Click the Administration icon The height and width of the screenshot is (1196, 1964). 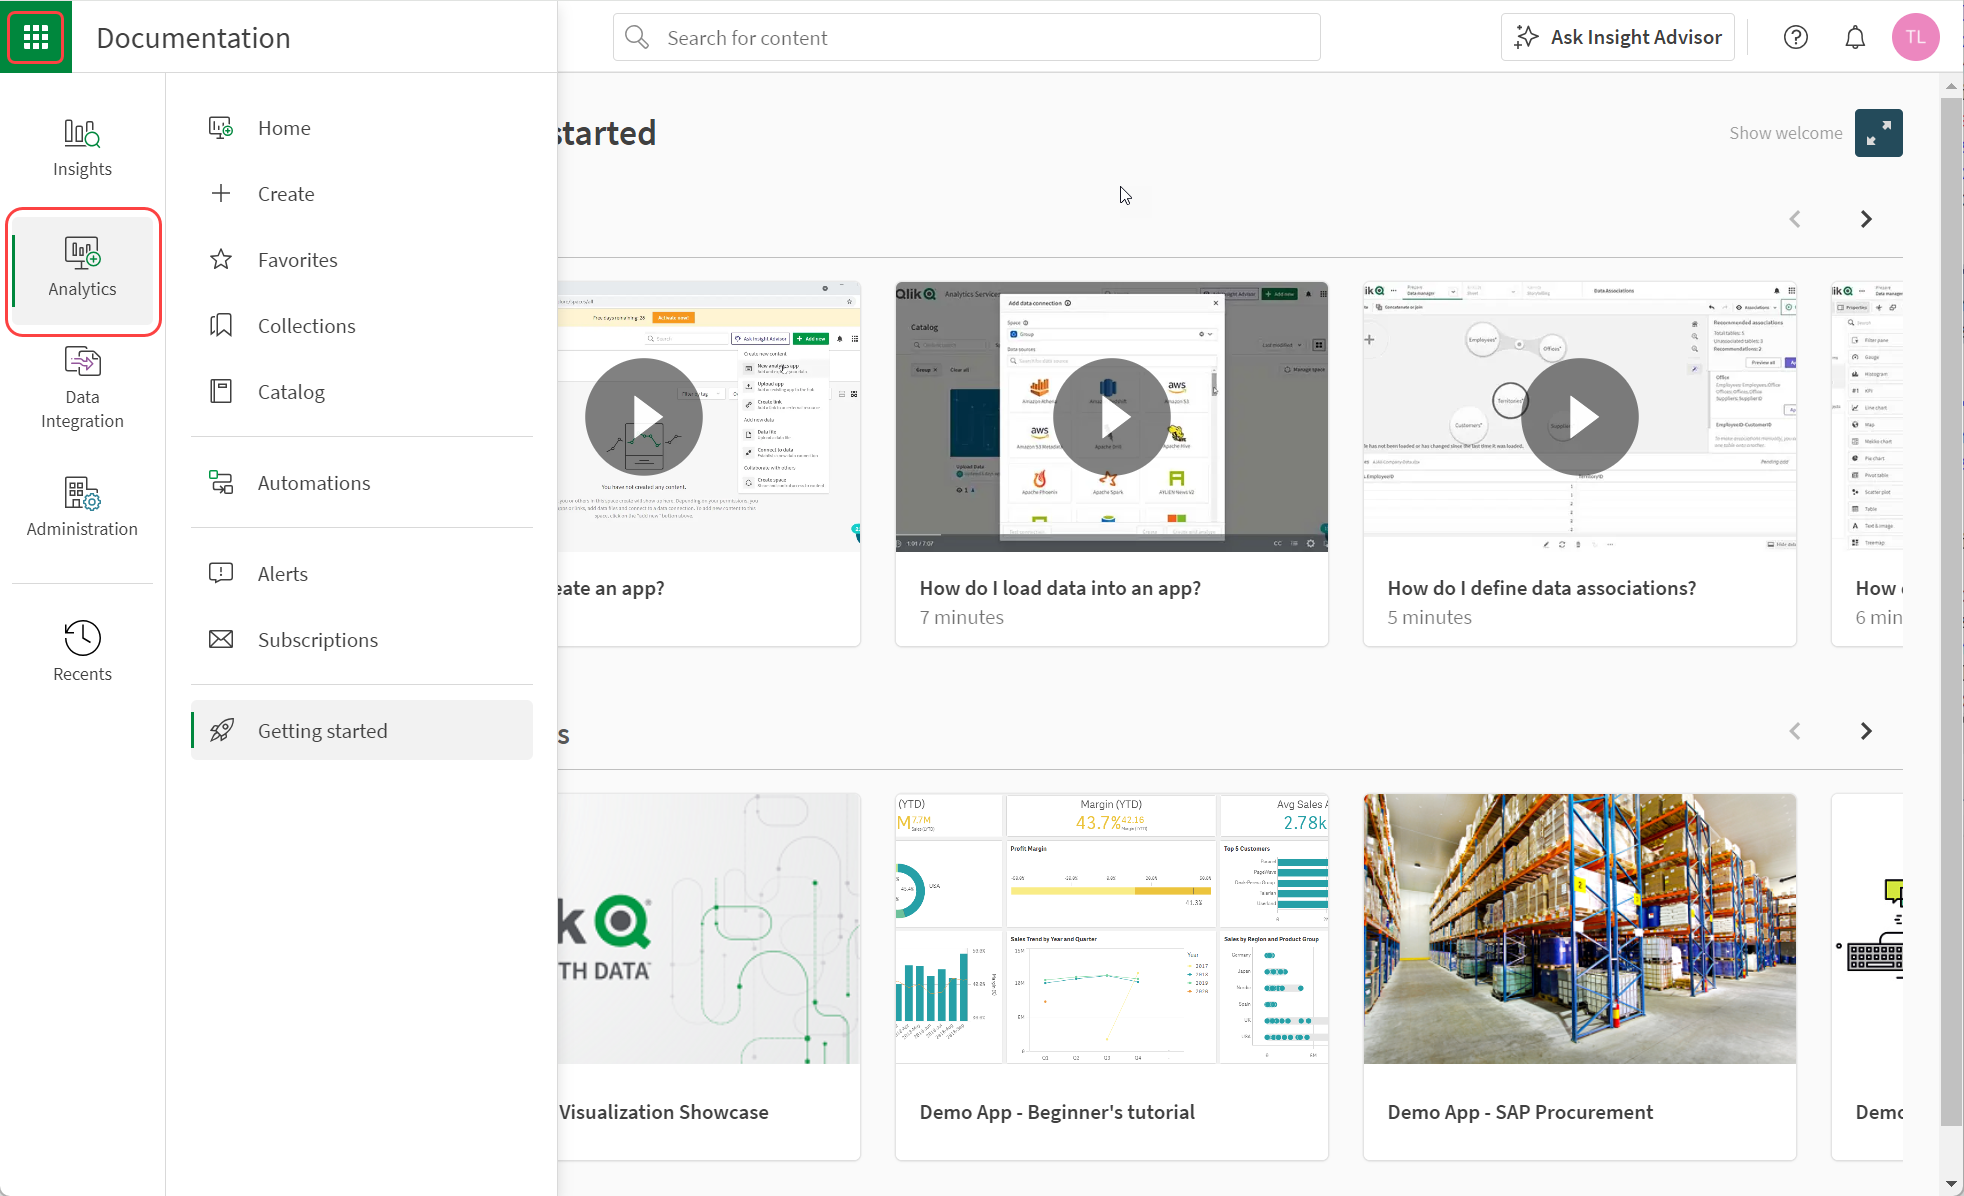click(81, 505)
